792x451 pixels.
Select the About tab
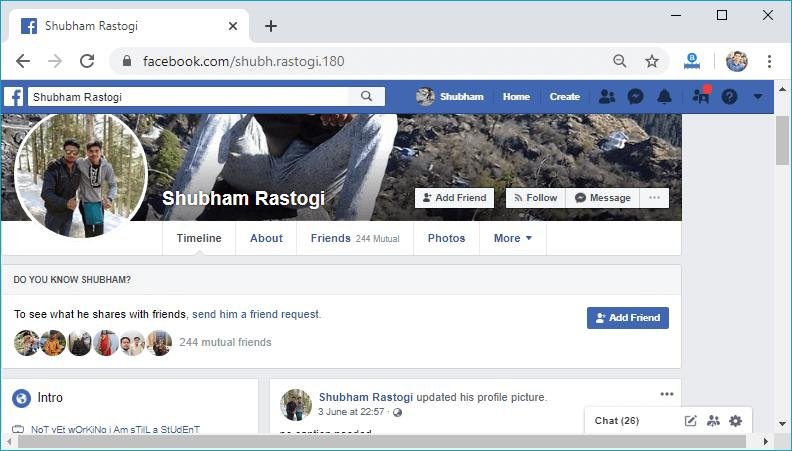266,238
